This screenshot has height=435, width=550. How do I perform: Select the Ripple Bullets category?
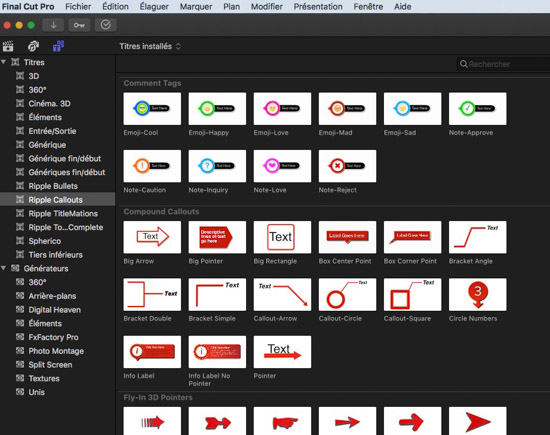tap(58, 186)
